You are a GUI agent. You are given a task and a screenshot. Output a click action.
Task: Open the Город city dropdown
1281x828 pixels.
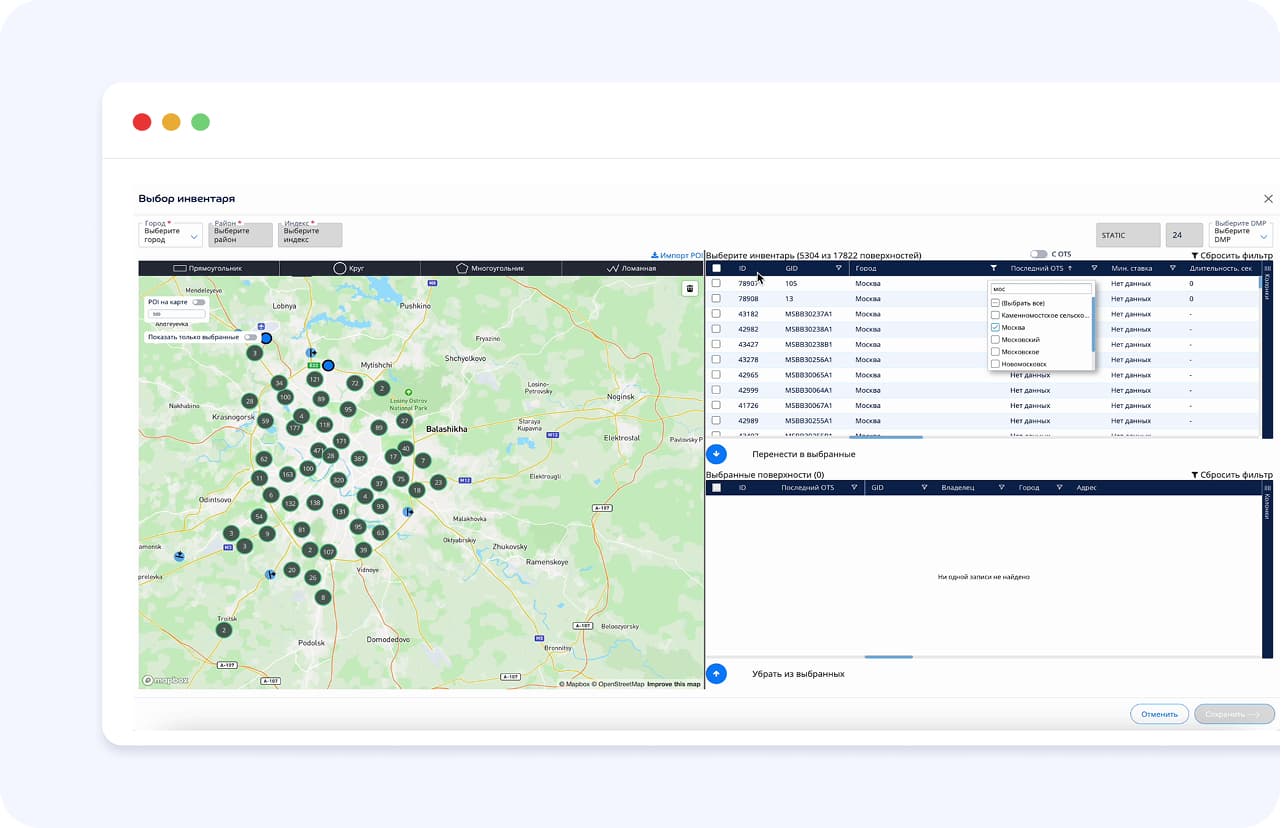[170, 236]
